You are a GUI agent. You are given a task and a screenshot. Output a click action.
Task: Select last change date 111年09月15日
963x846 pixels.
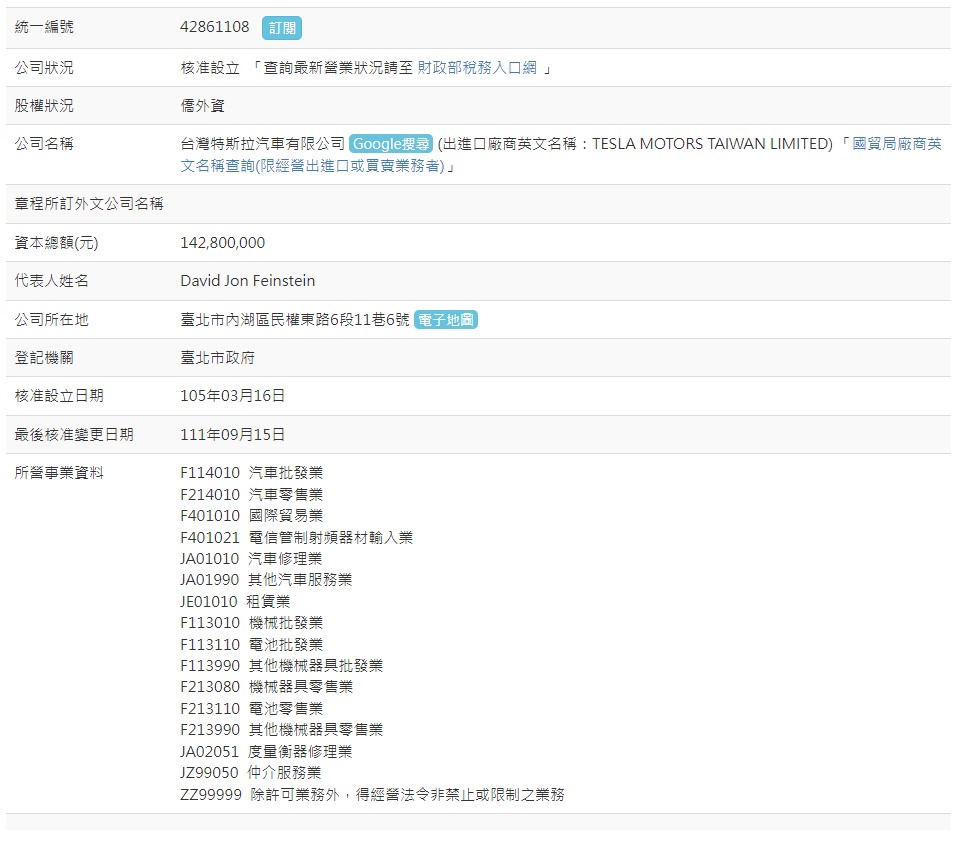tap(232, 434)
